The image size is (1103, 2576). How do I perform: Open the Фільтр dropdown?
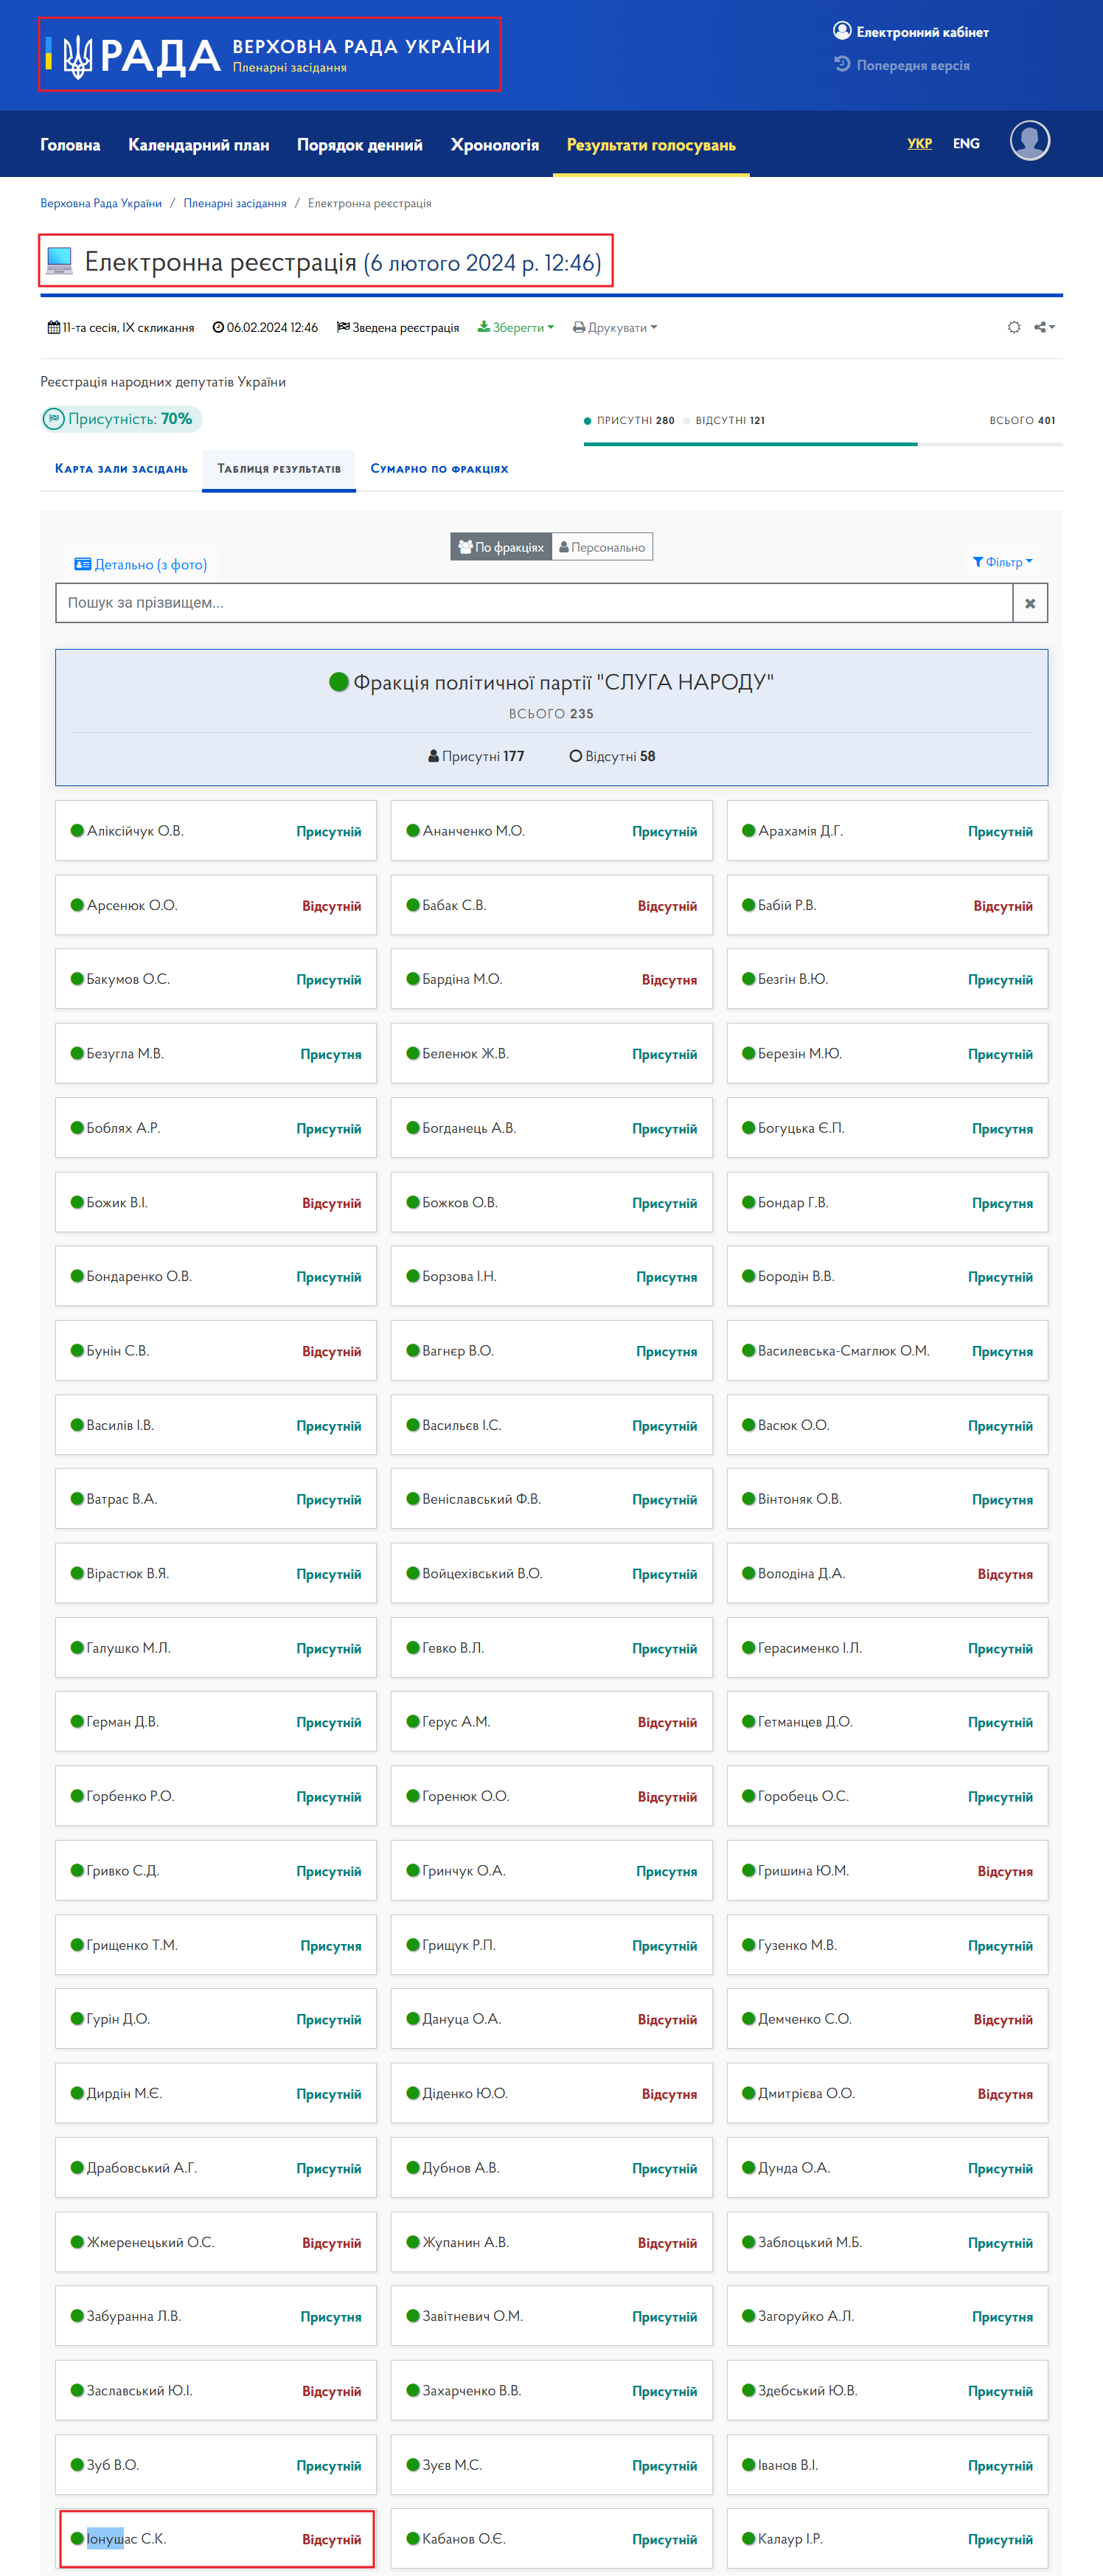[x=1003, y=562]
